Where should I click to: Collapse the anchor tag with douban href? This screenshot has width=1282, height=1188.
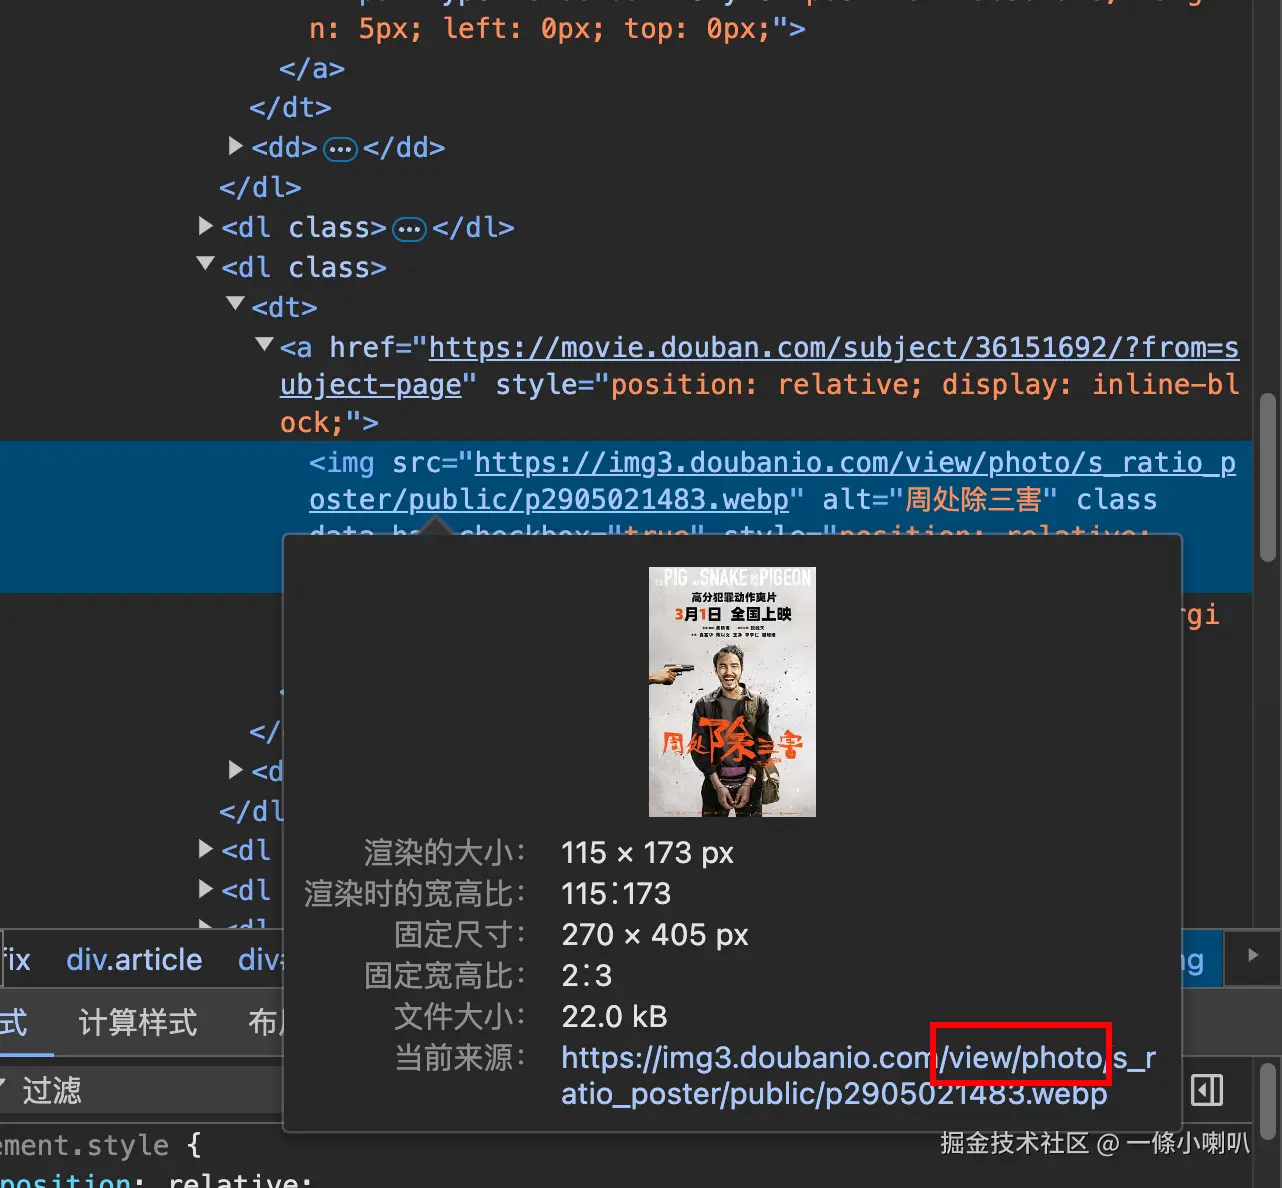click(x=265, y=344)
